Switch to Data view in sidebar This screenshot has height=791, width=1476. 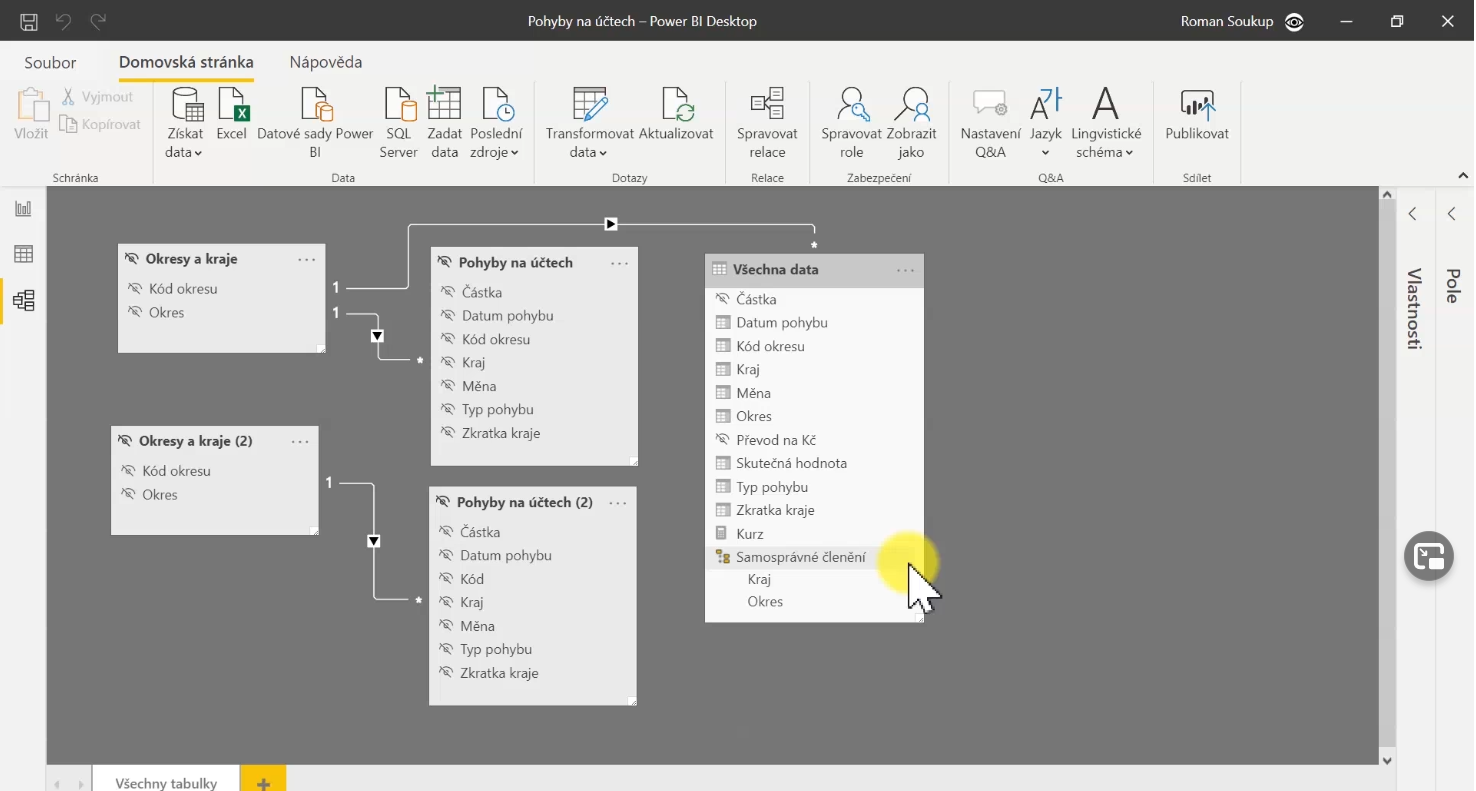pos(23,254)
